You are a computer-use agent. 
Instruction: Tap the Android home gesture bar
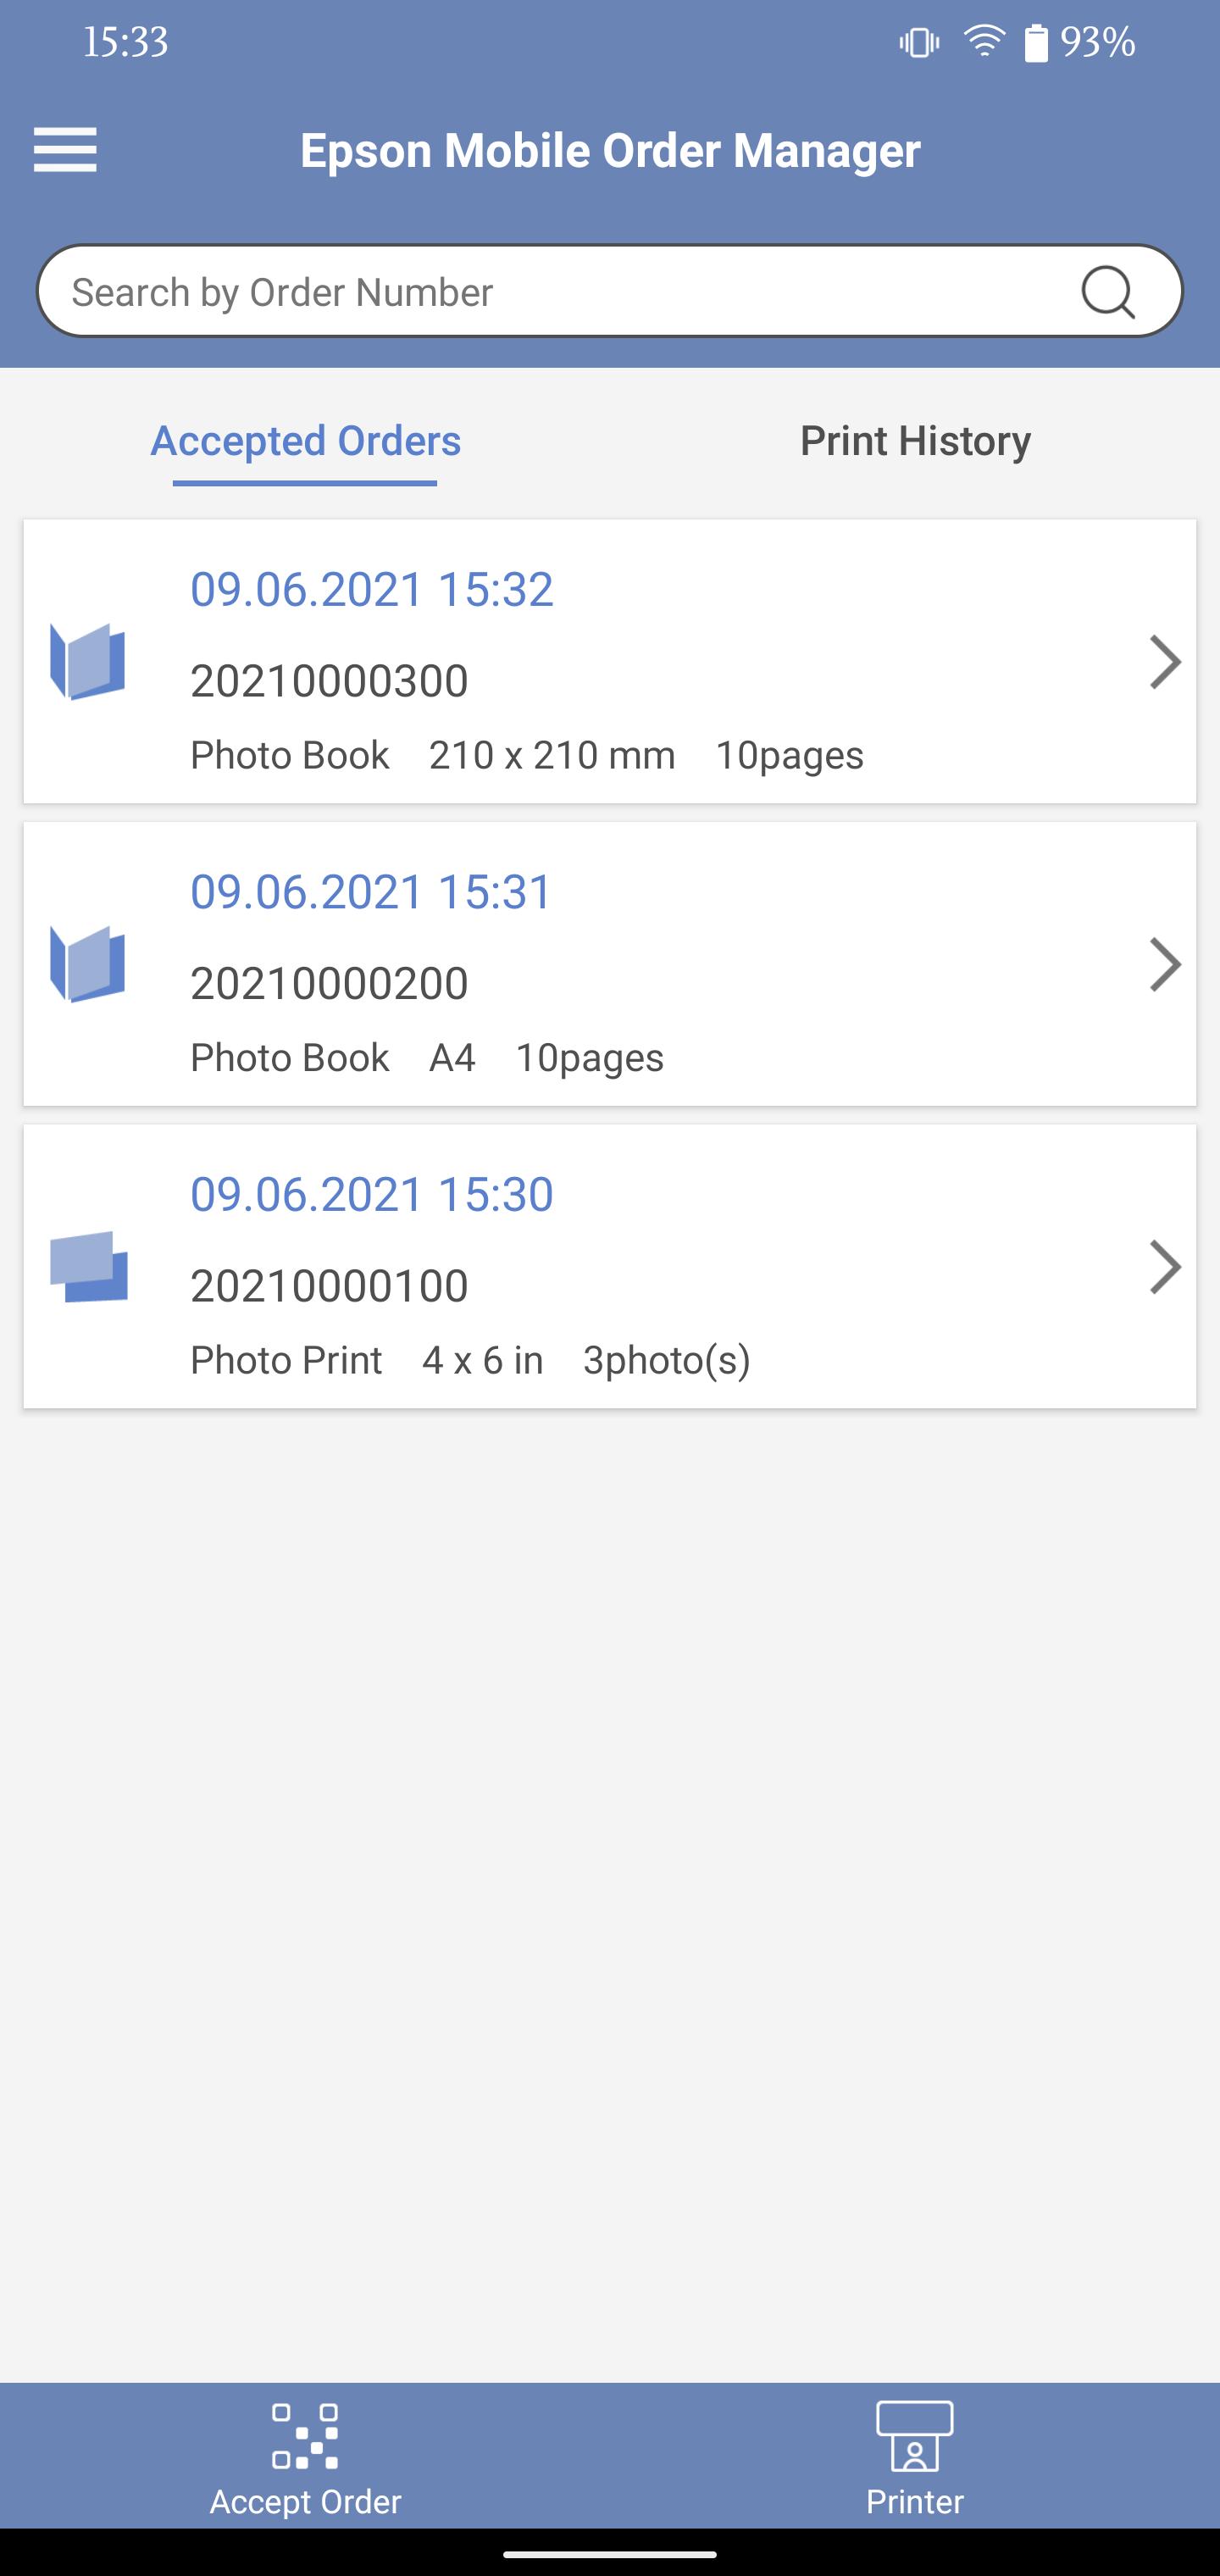(x=610, y=2554)
